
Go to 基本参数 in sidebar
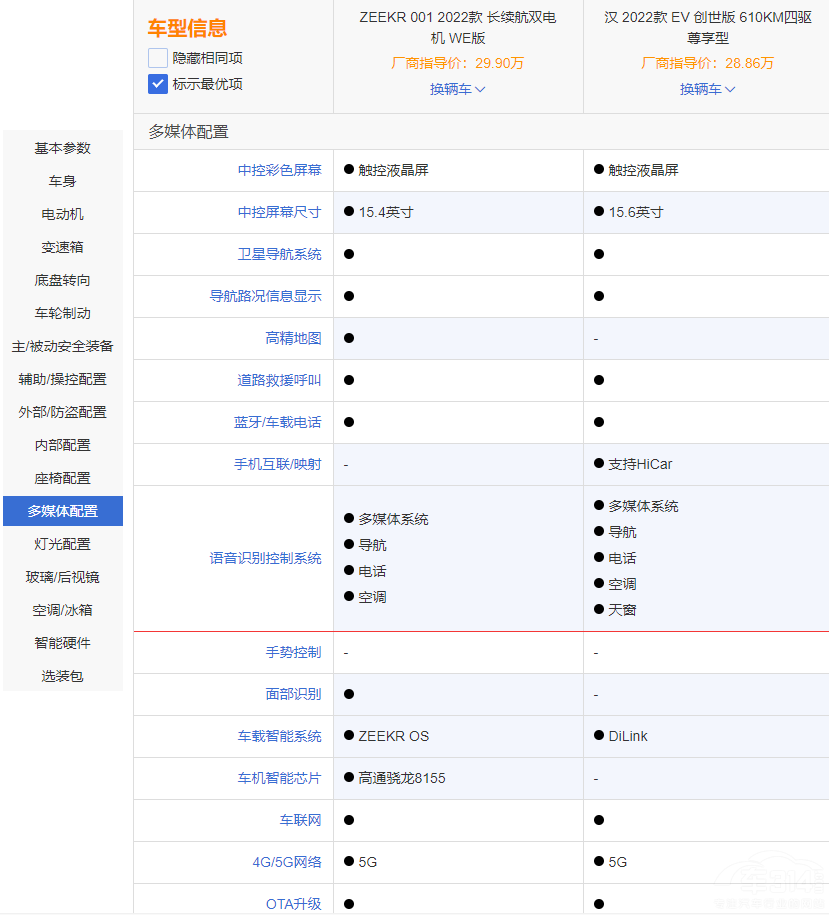tap(63, 148)
